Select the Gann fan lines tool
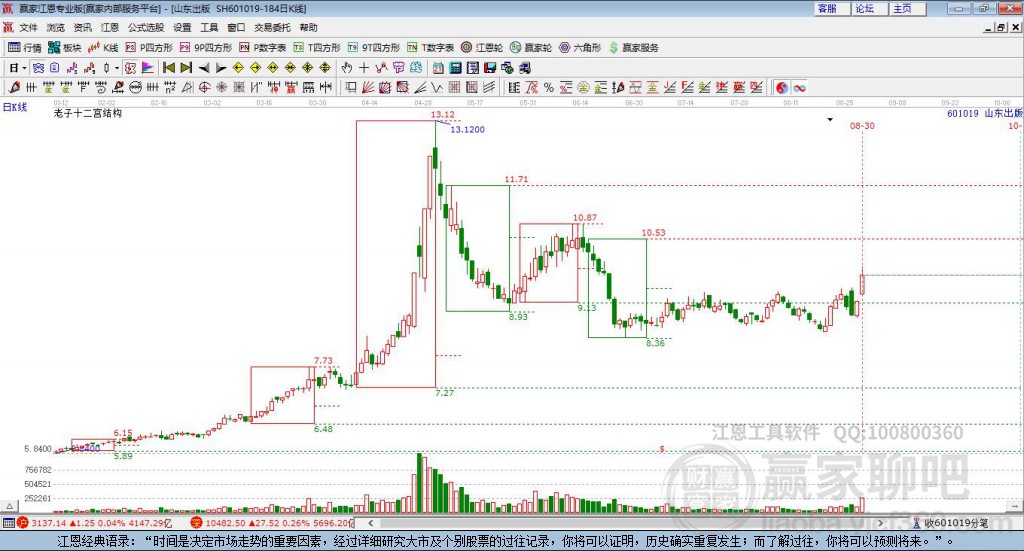The image size is (1024, 551). pos(368,87)
